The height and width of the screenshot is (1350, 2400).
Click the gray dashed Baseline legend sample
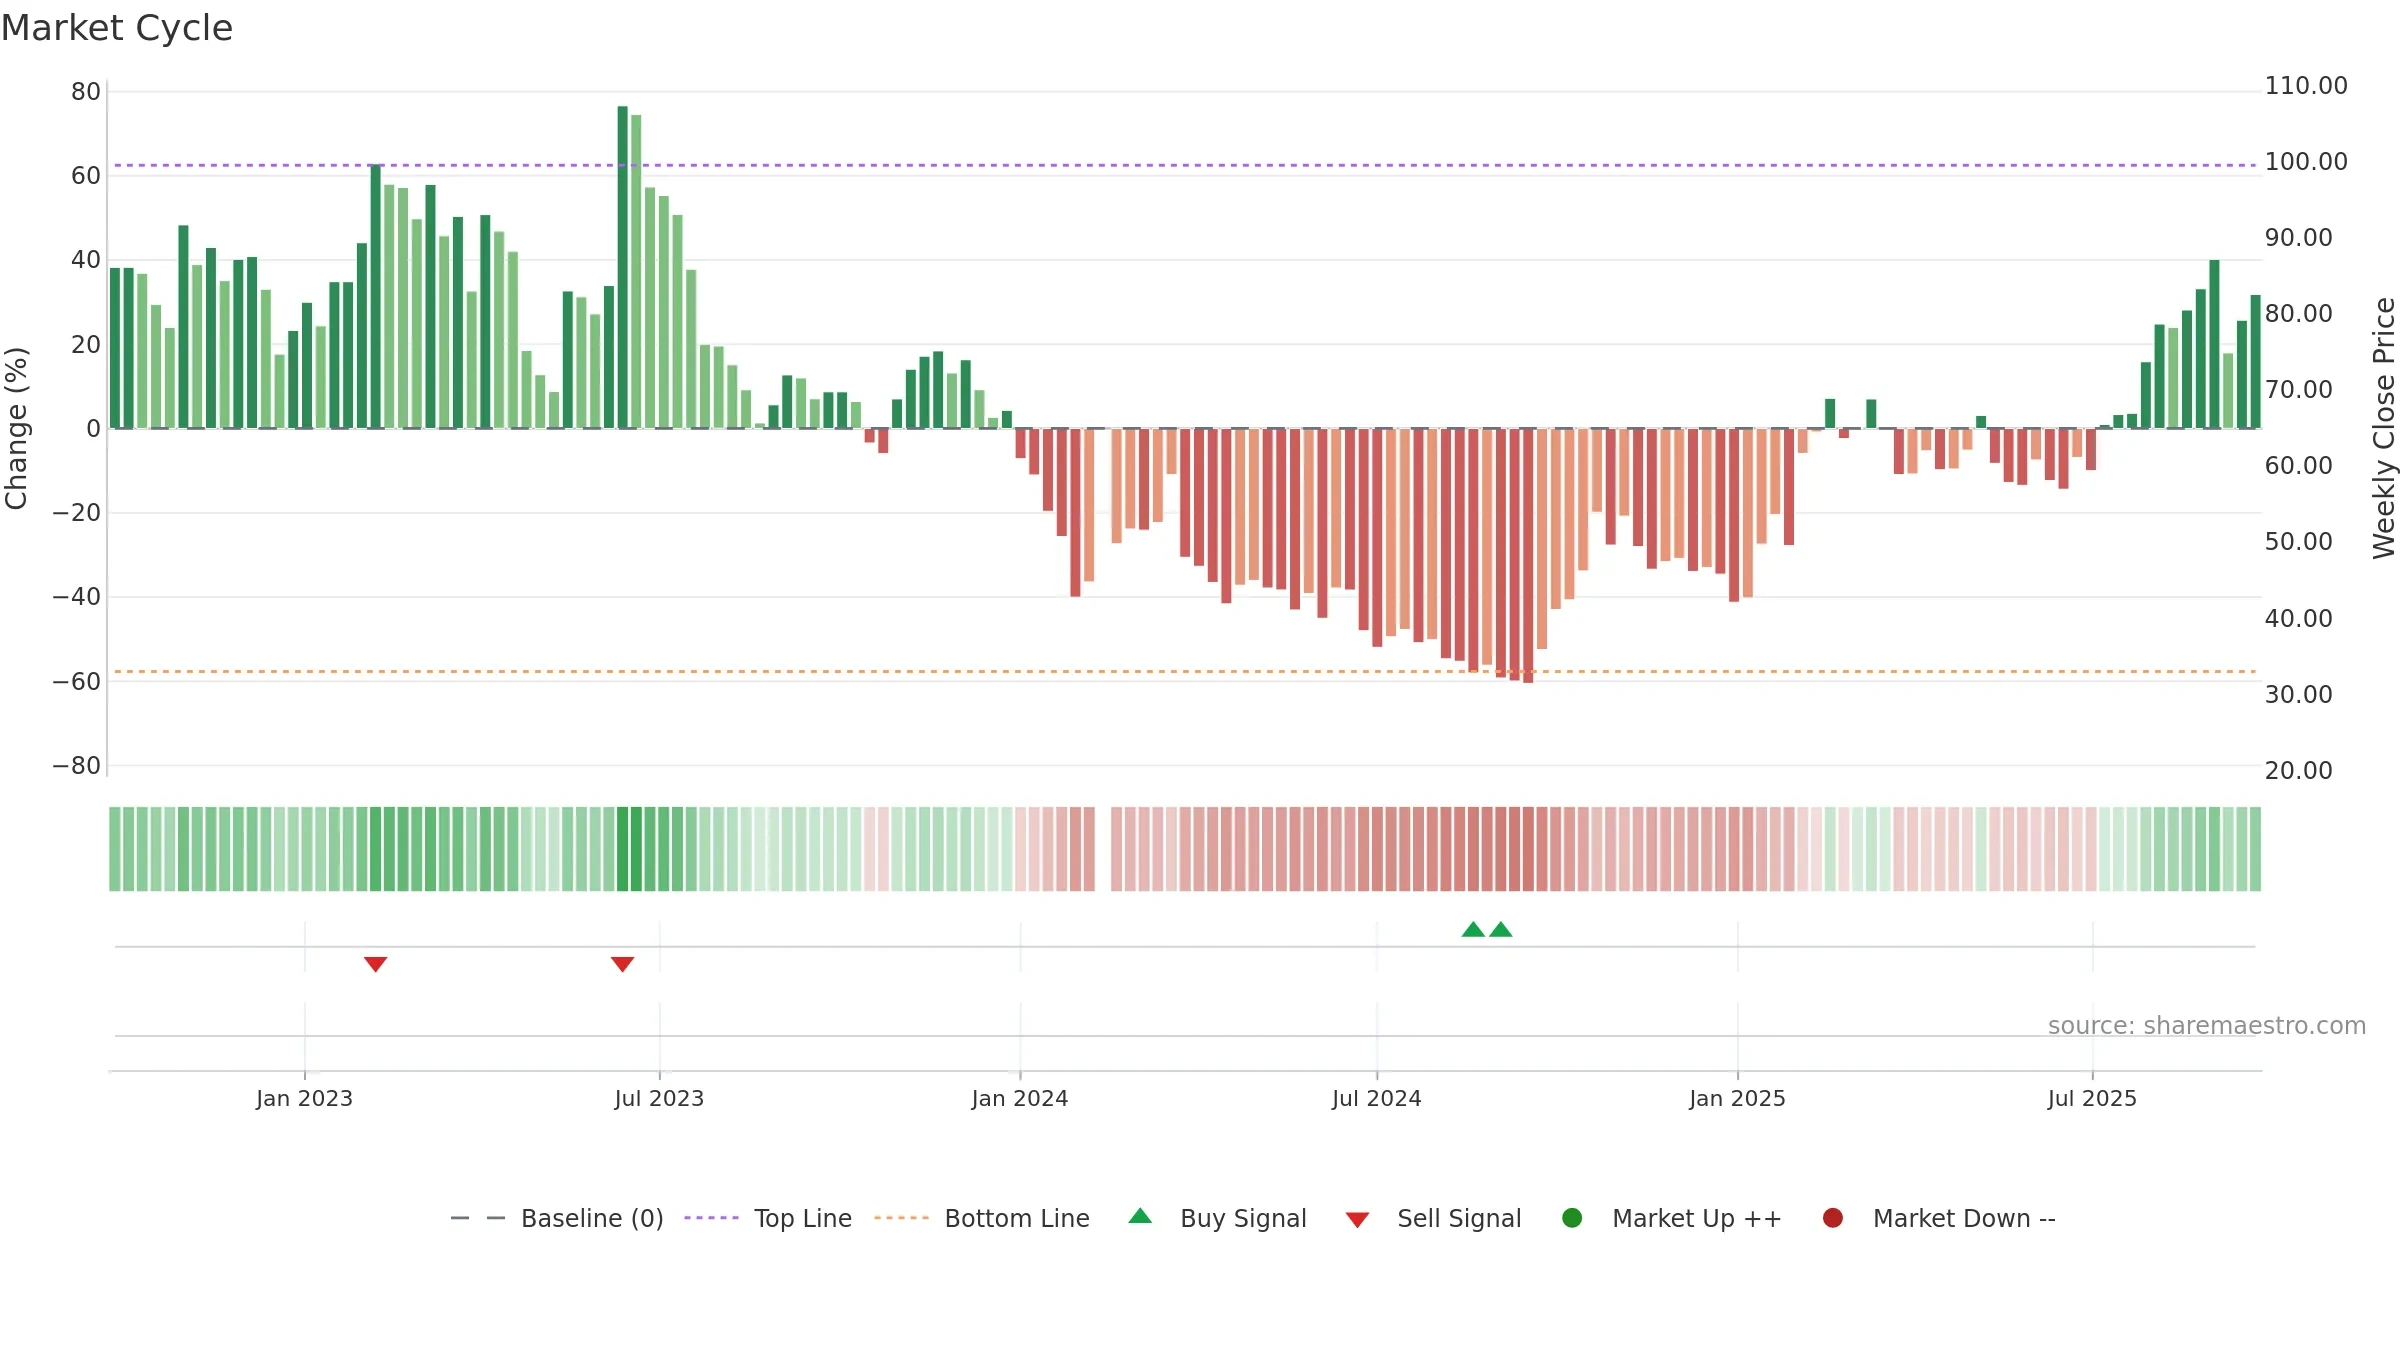pos(478,1218)
